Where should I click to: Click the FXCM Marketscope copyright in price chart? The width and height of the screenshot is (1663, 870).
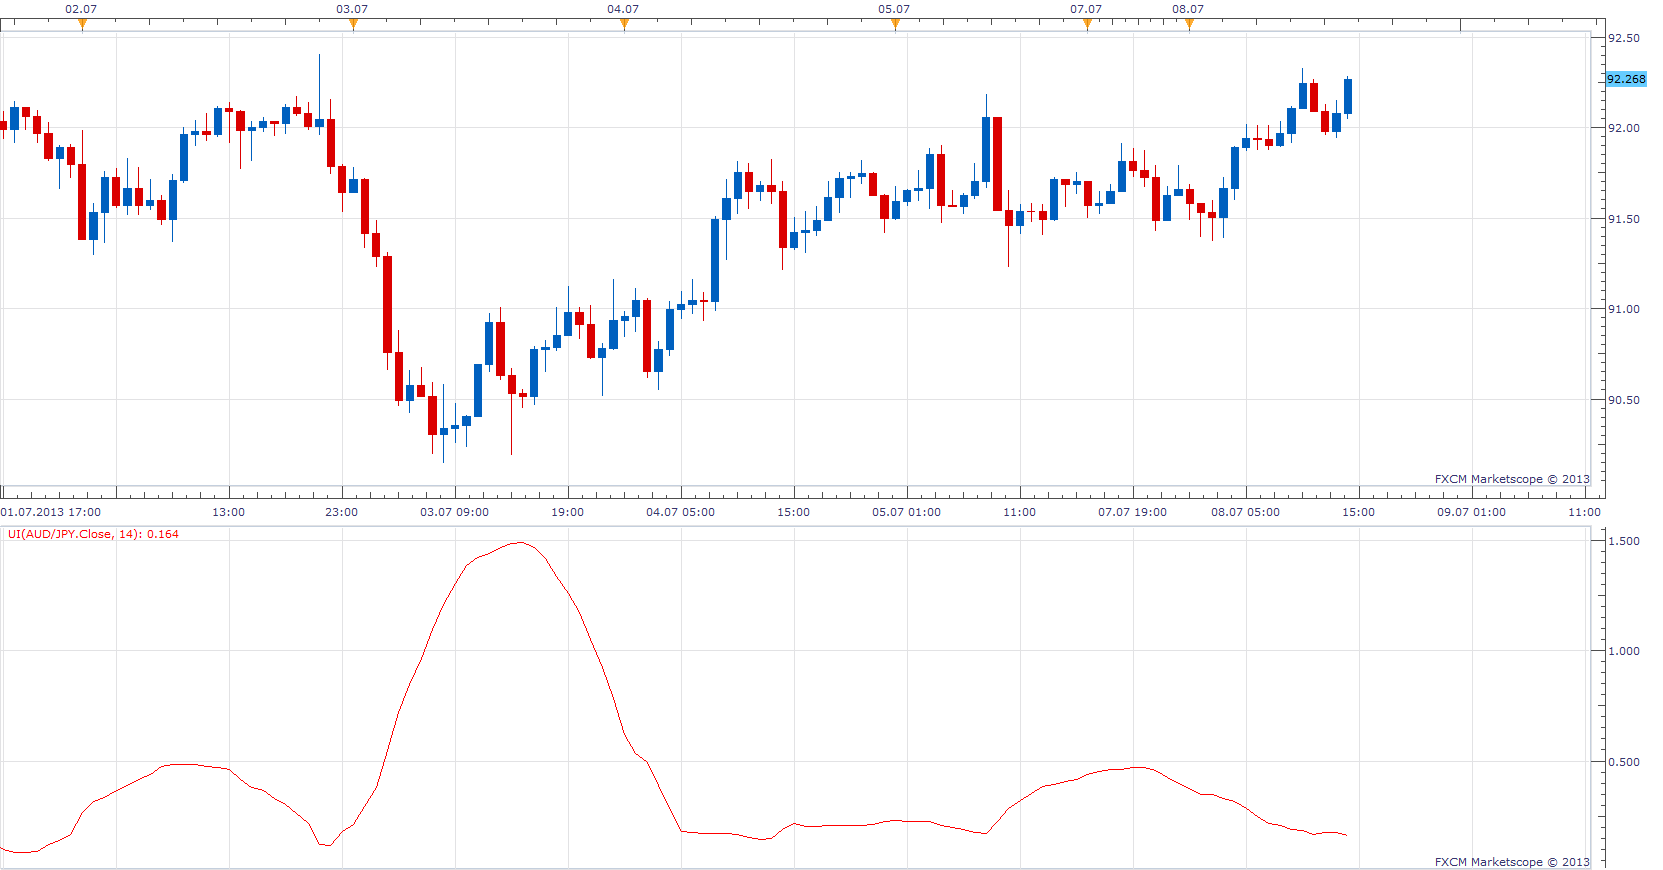(1512, 479)
